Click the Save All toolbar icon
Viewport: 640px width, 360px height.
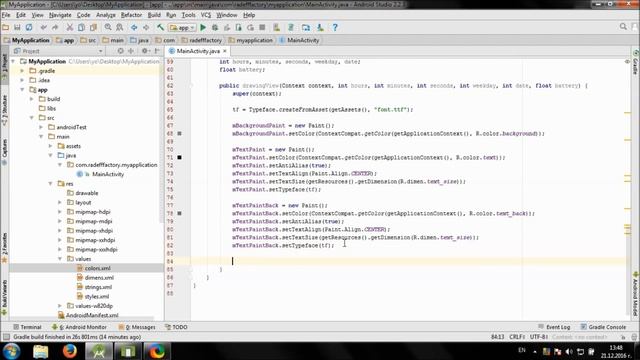17,27
